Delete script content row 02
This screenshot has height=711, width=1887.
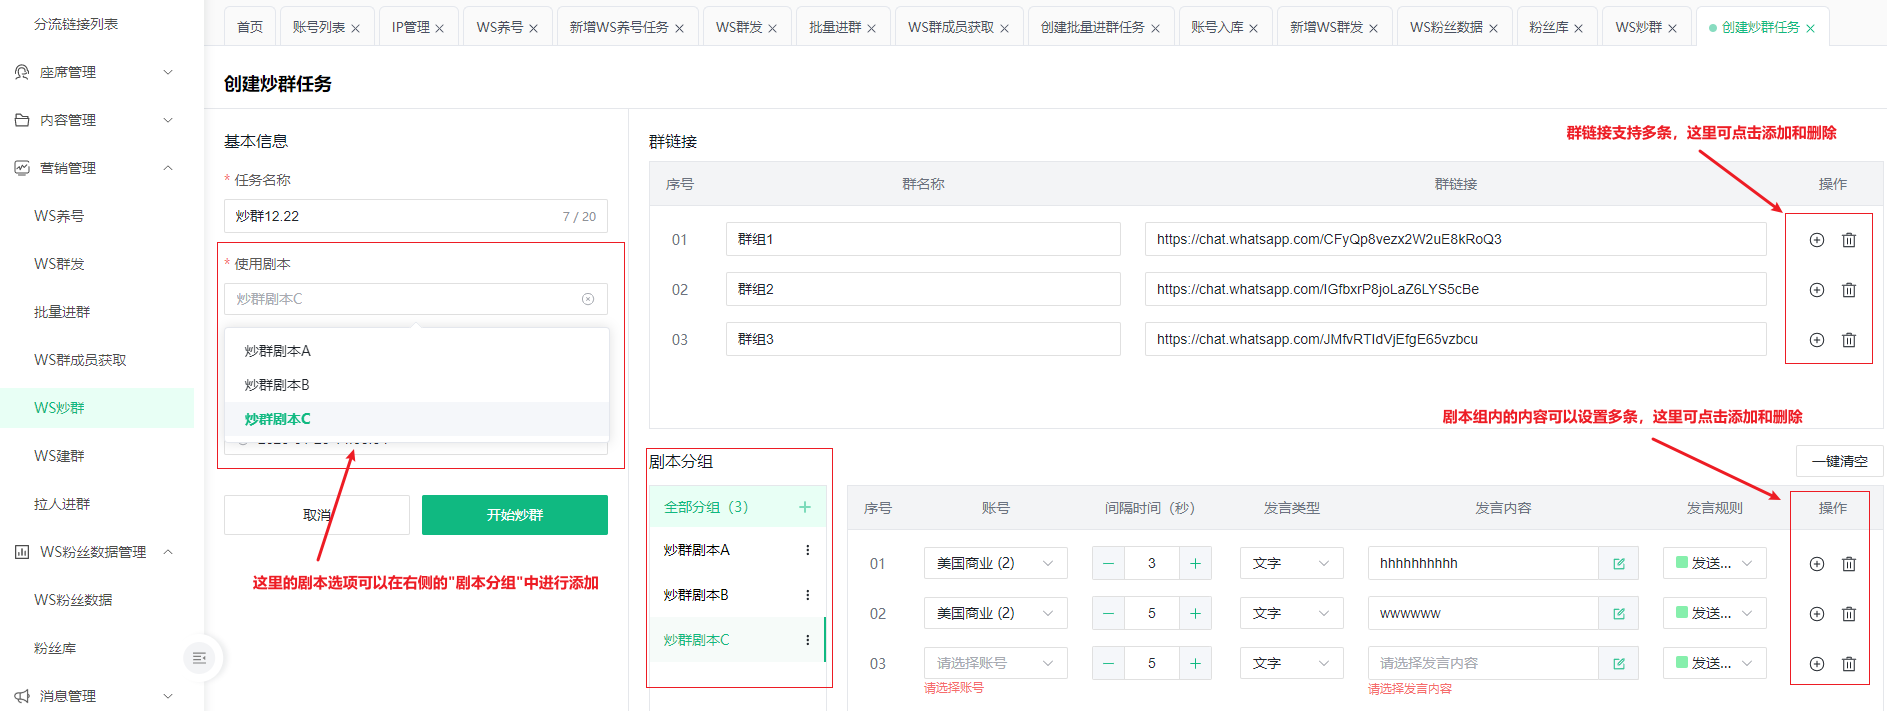click(x=1848, y=614)
